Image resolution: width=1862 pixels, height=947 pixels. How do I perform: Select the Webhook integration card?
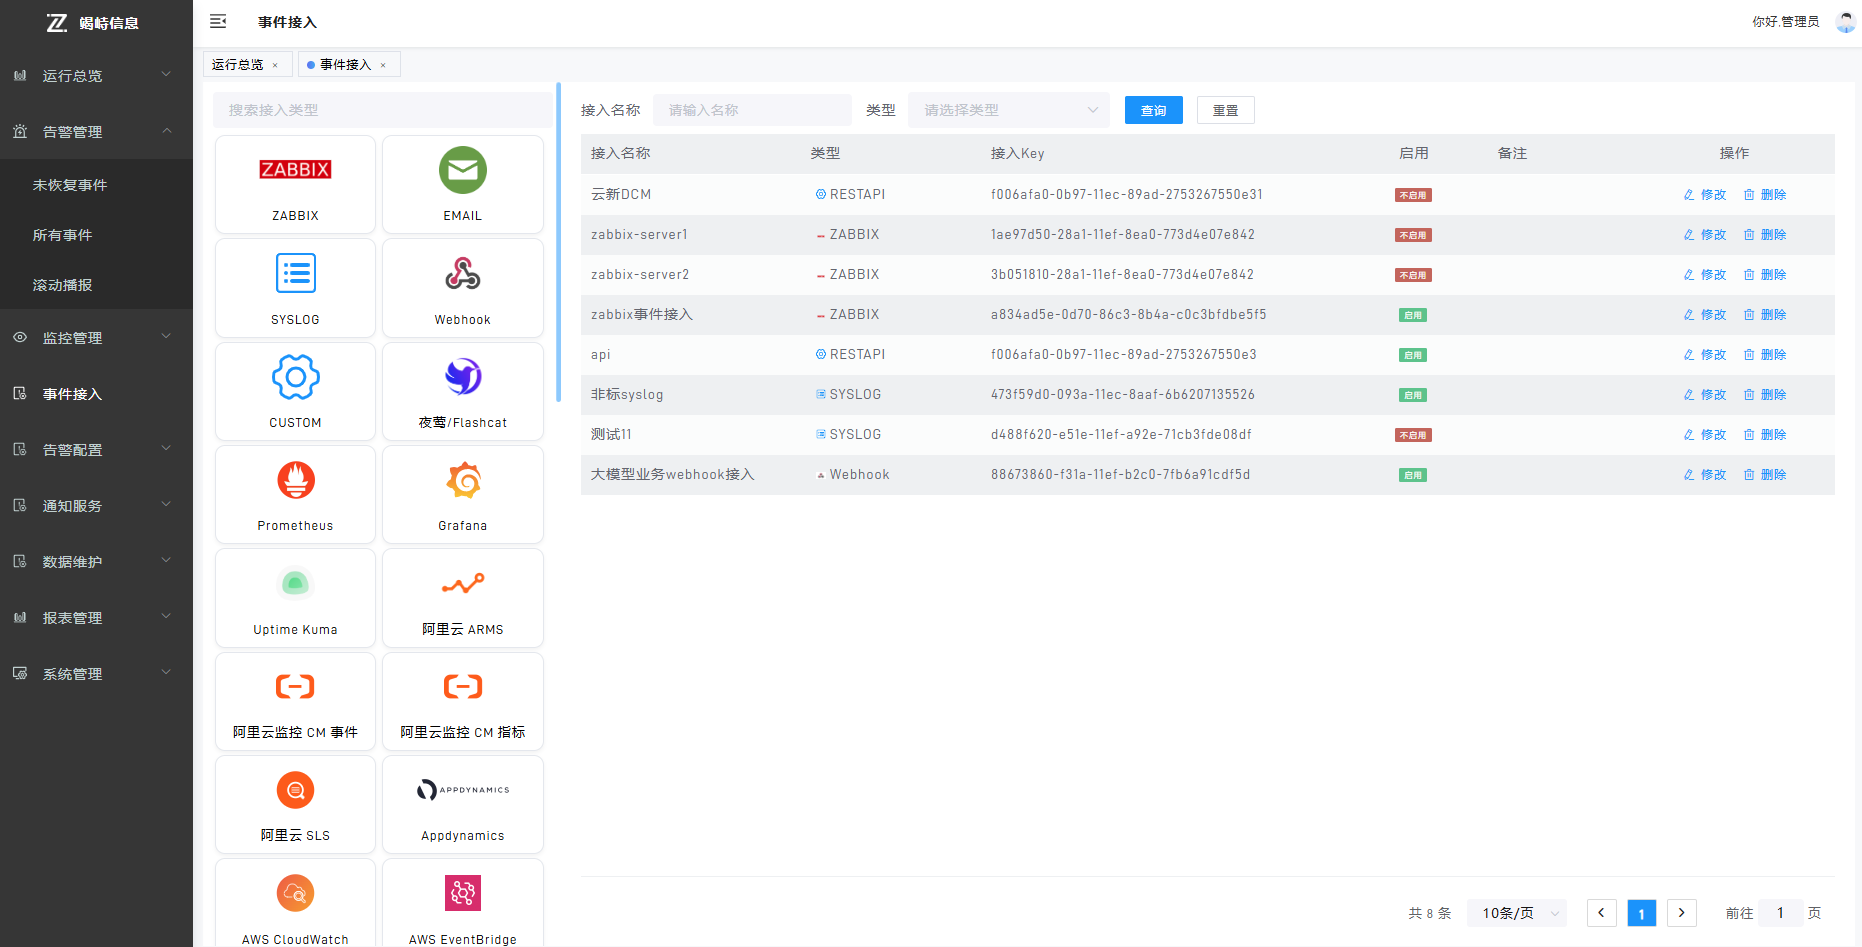click(x=463, y=288)
